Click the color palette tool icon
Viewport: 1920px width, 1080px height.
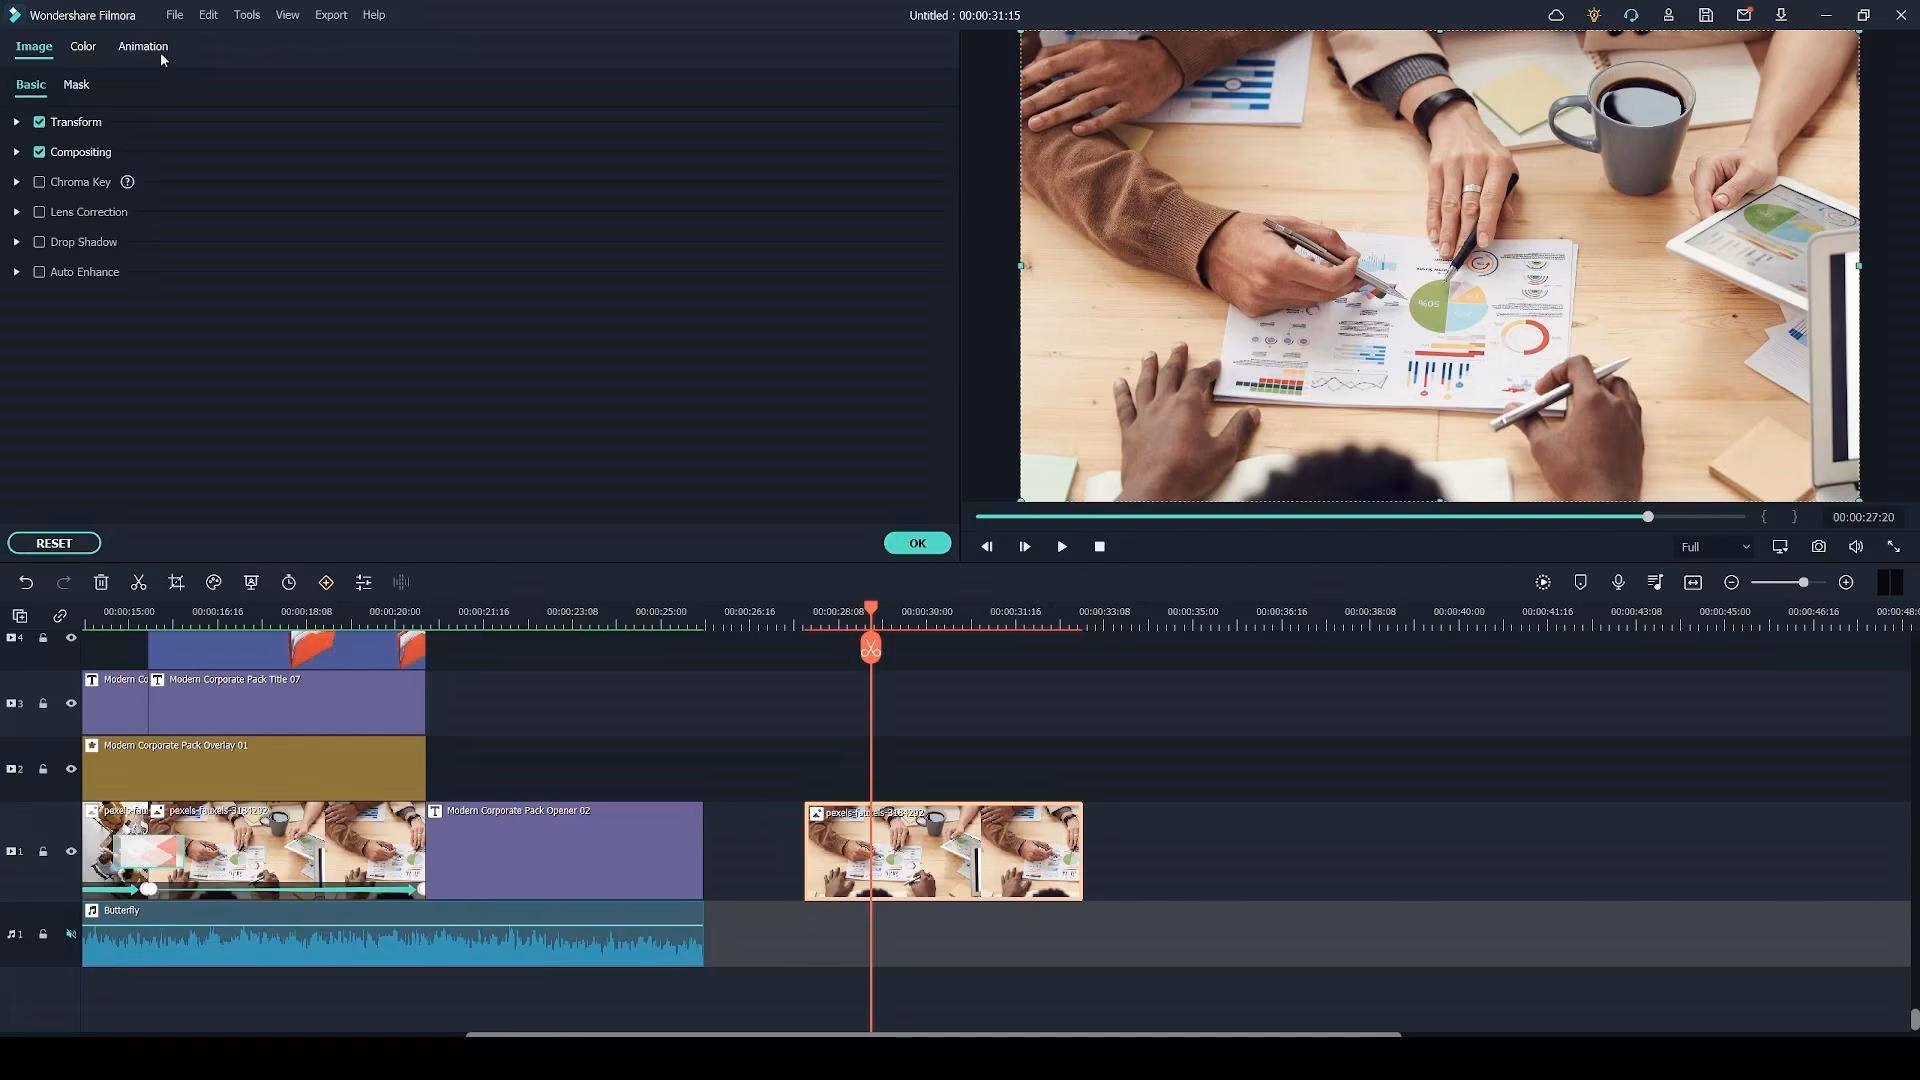coord(214,582)
